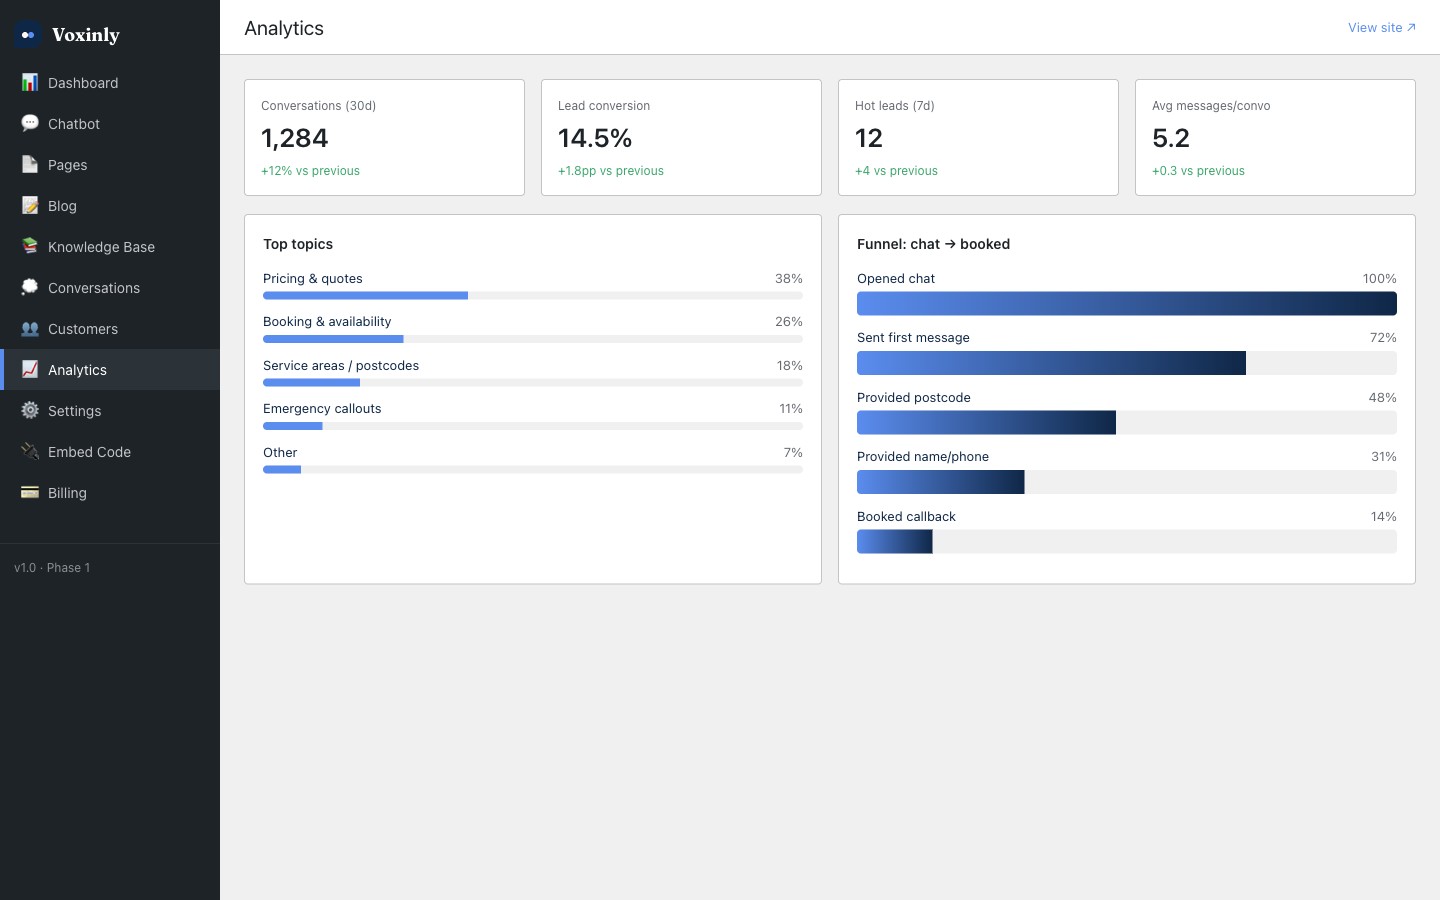Open Dashboard in the sidebar
The image size is (1440, 900).
pos(110,83)
